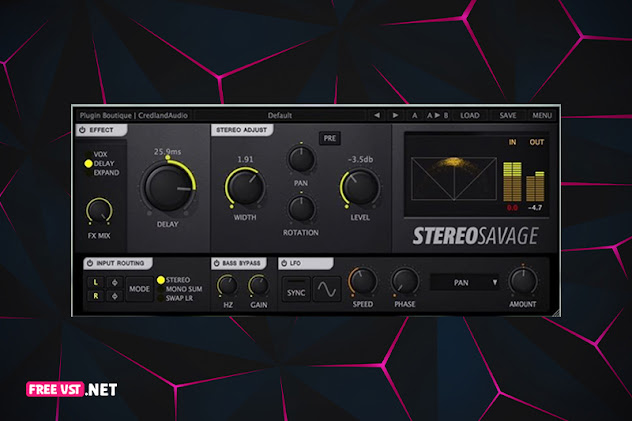The height and width of the screenshot is (421, 632).
Task: Click the 1.91 width value
Action: 245,160
